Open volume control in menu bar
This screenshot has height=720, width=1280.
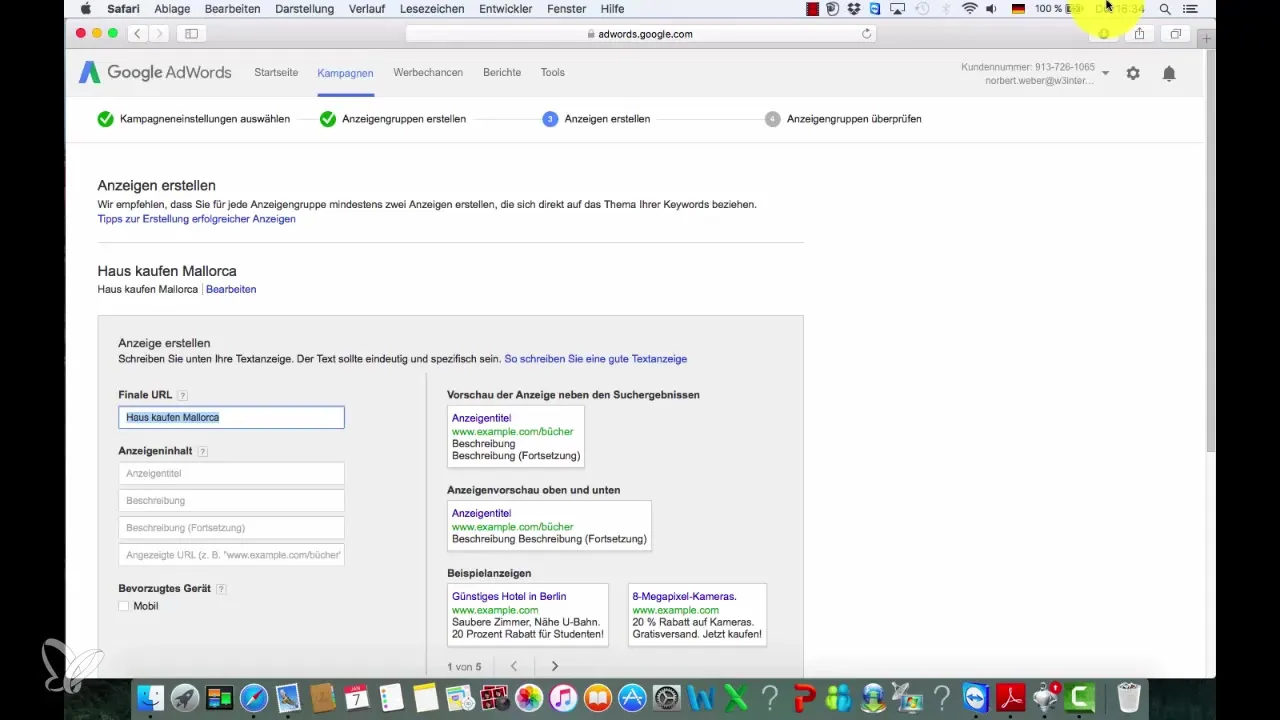pos(991,9)
